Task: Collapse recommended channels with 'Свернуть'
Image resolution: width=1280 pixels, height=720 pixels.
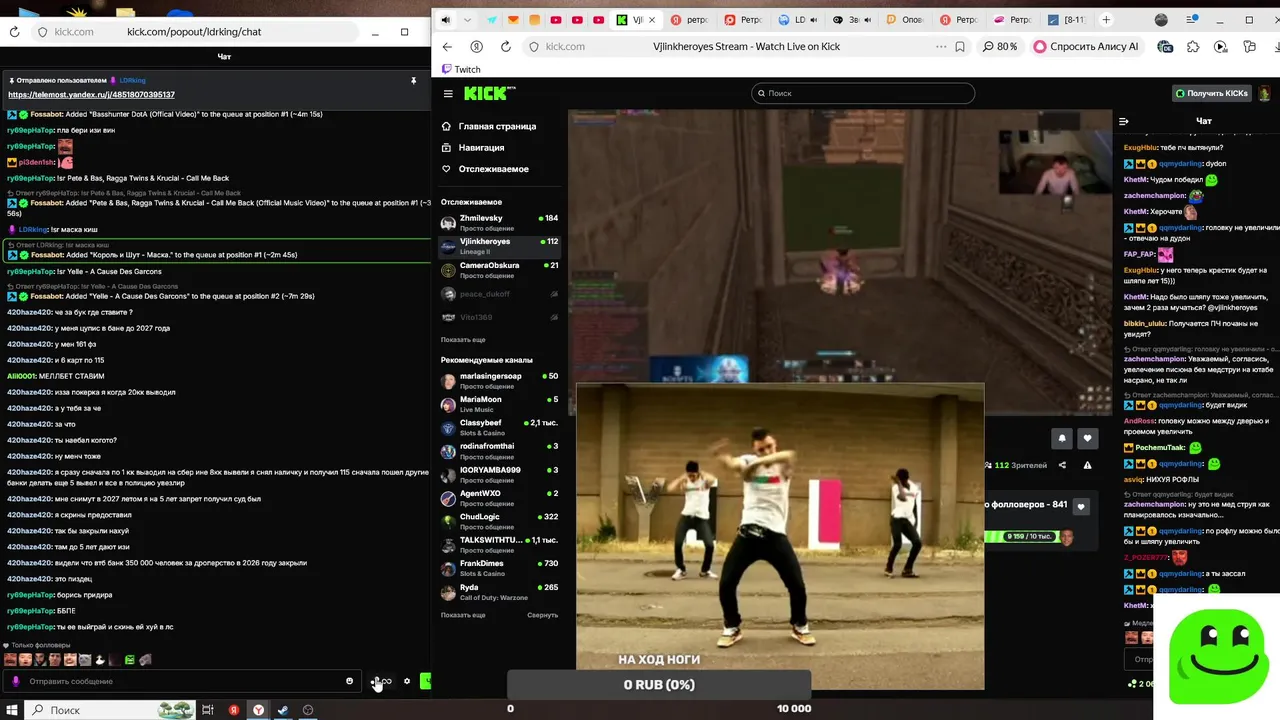Action: click(542, 615)
